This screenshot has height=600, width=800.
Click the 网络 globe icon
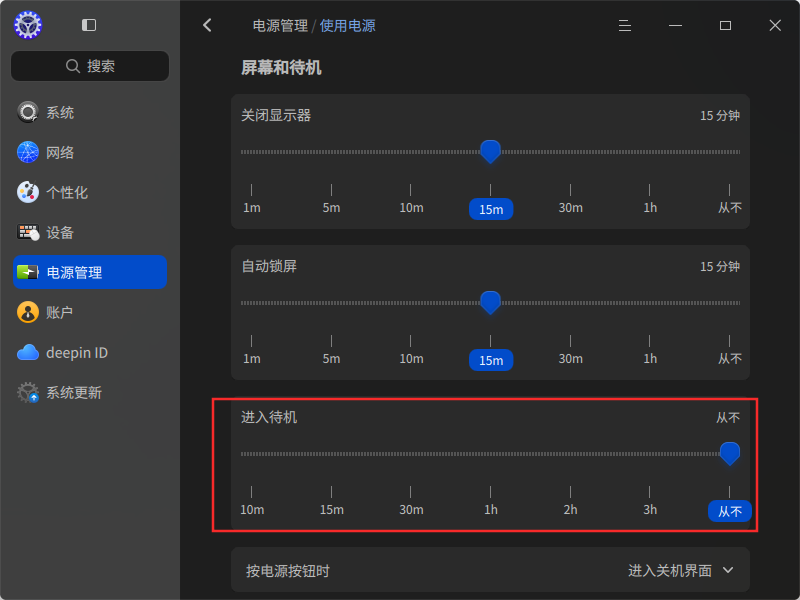point(28,152)
